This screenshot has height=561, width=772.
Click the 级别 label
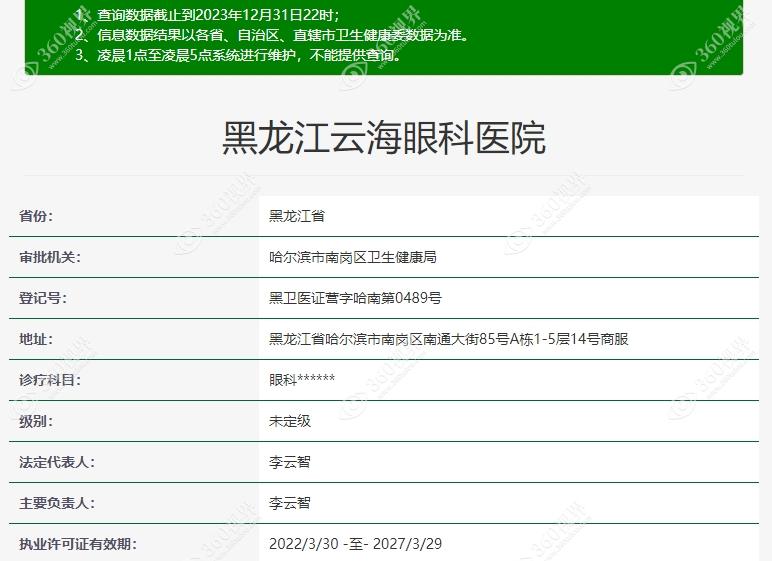(36, 422)
